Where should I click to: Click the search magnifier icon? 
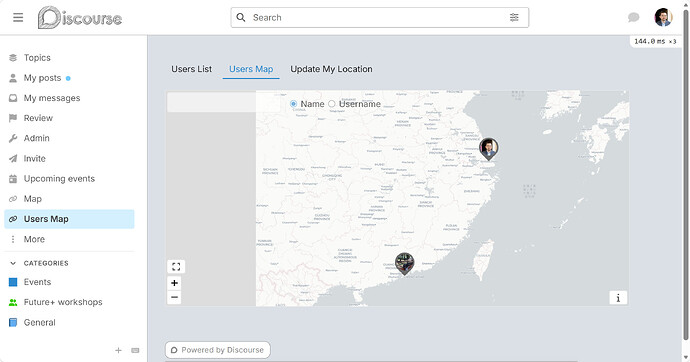coord(241,18)
